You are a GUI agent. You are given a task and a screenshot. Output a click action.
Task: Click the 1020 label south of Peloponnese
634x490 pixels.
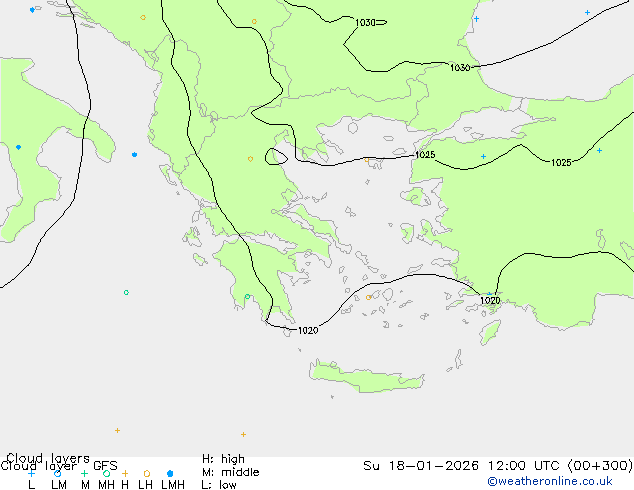click(308, 330)
